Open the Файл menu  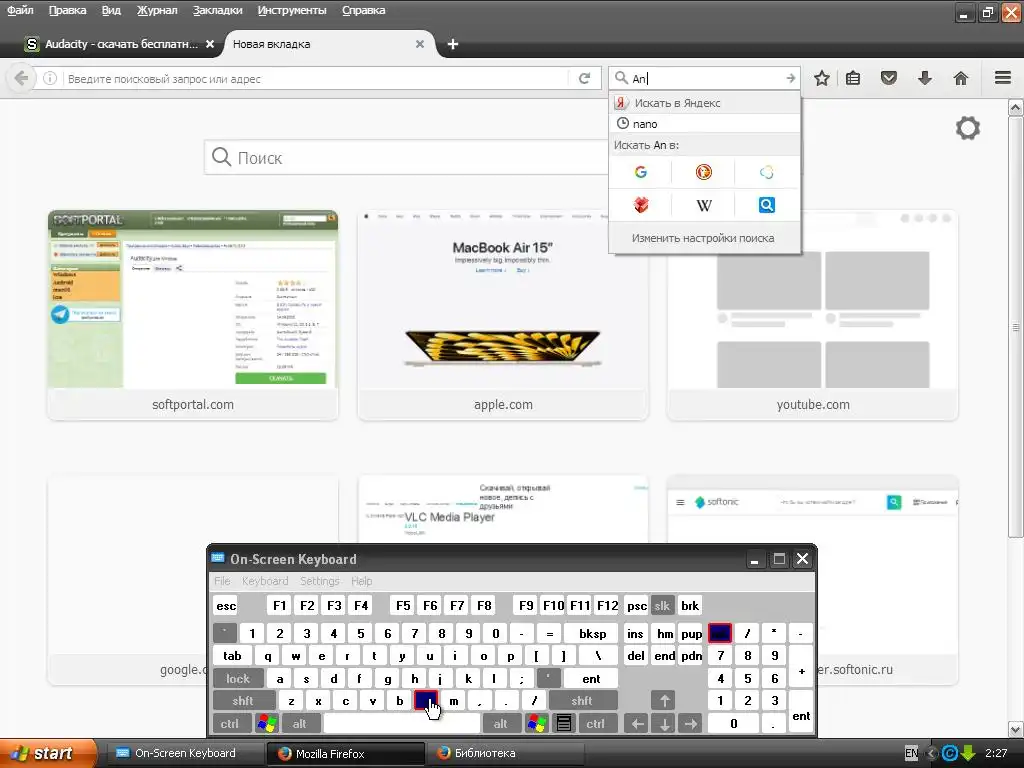(20, 10)
